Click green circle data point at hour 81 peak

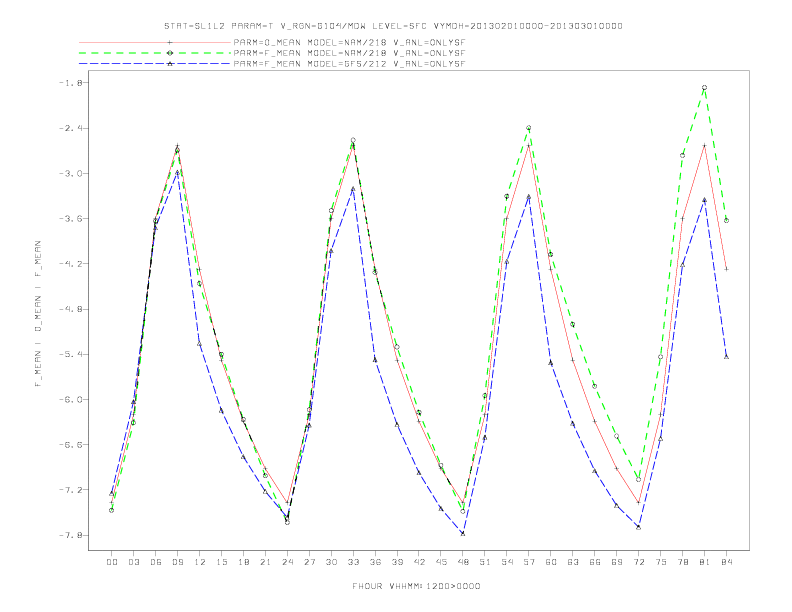[x=705, y=88]
